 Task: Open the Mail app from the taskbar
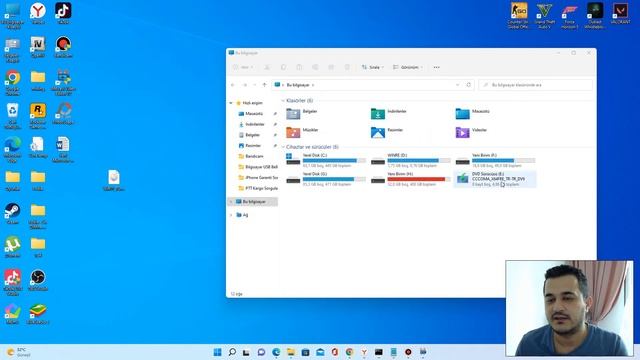(x=320, y=352)
